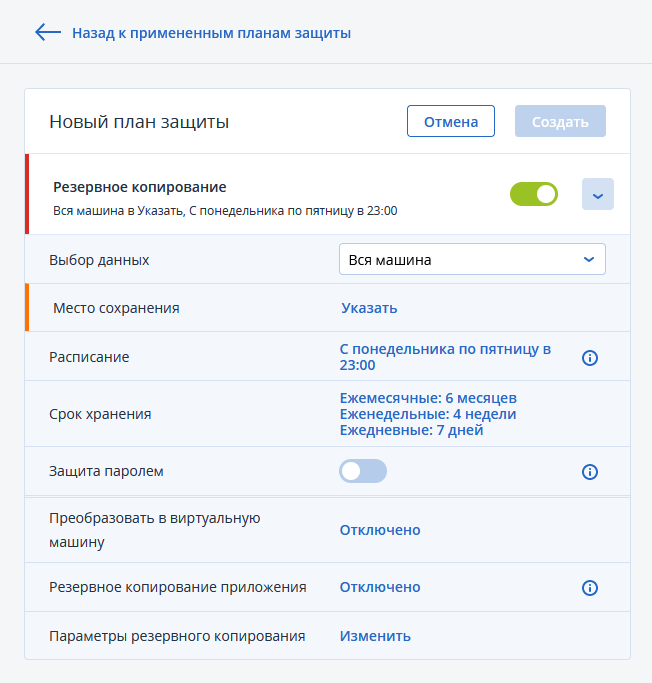Click Указать to set backup location
Viewport: 652px width, 683px height.
[x=369, y=308]
